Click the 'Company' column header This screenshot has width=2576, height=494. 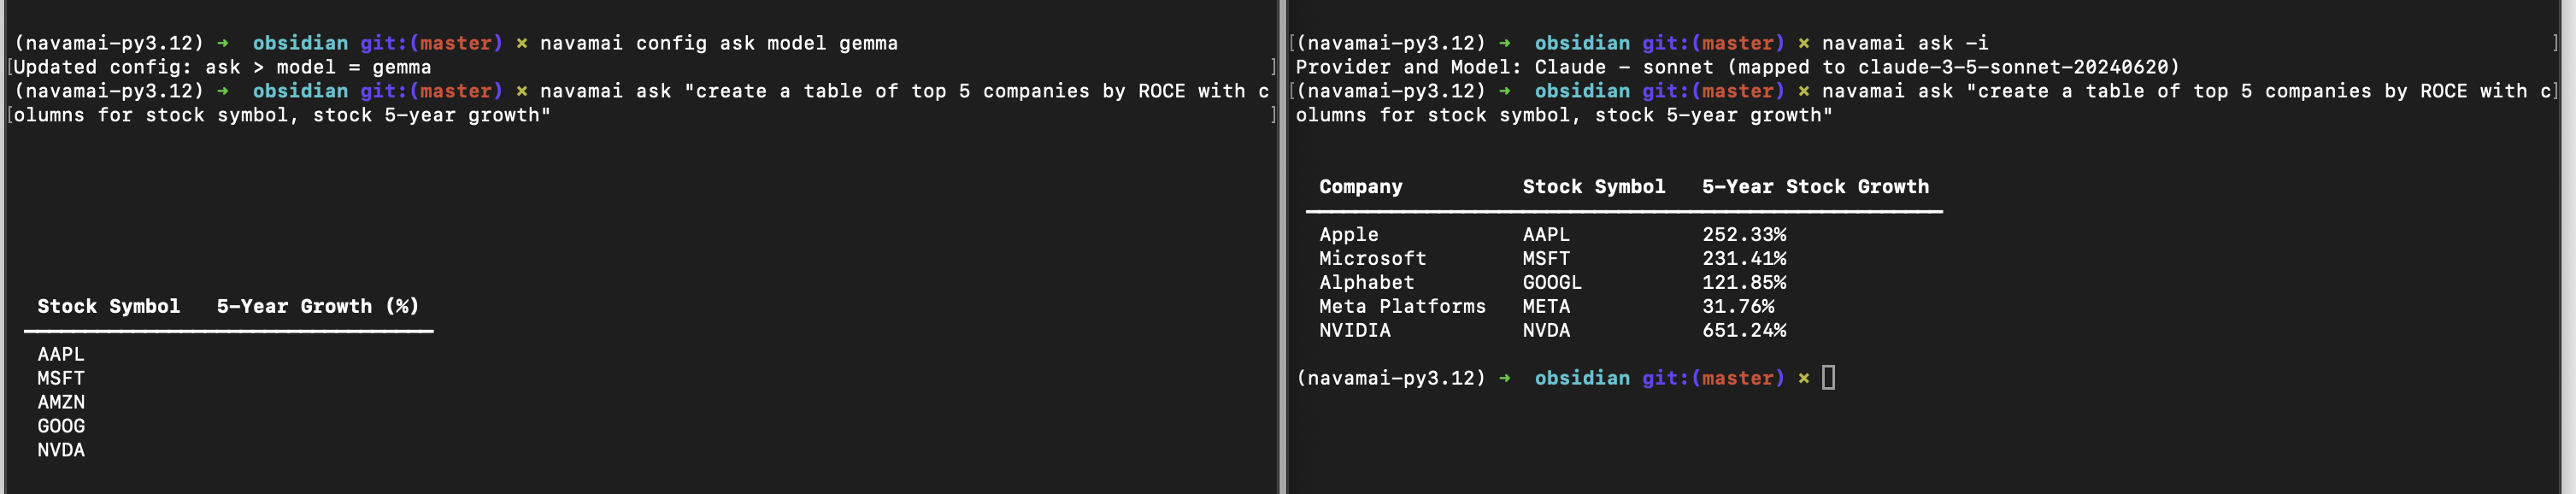click(x=1360, y=187)
